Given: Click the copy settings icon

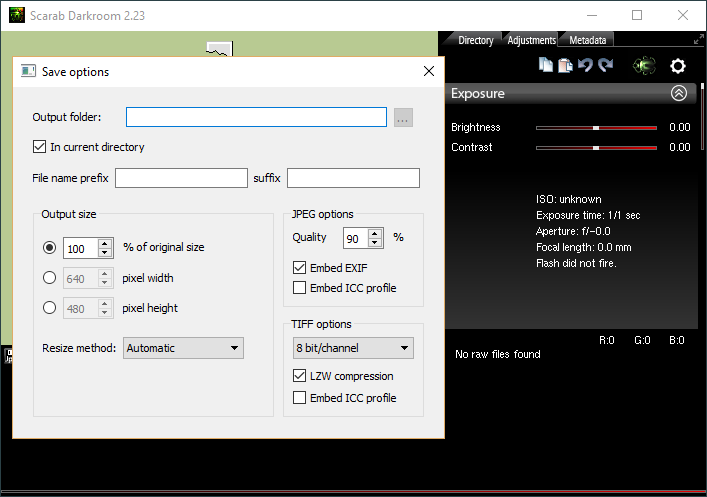Looking at the screenshot, I should pos(546,65).
